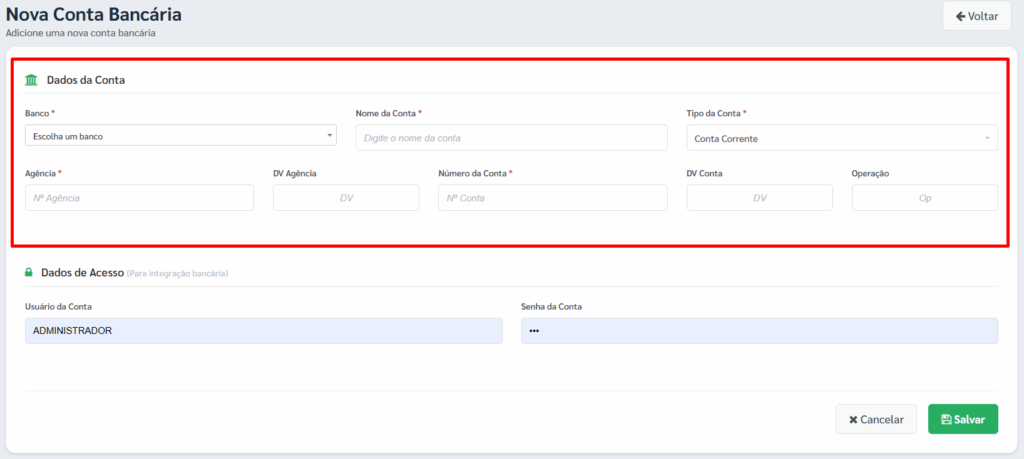Open the Banco dropdown to choose a bank
Viewport: 1024px width, 459px height.
coord(180,136)
